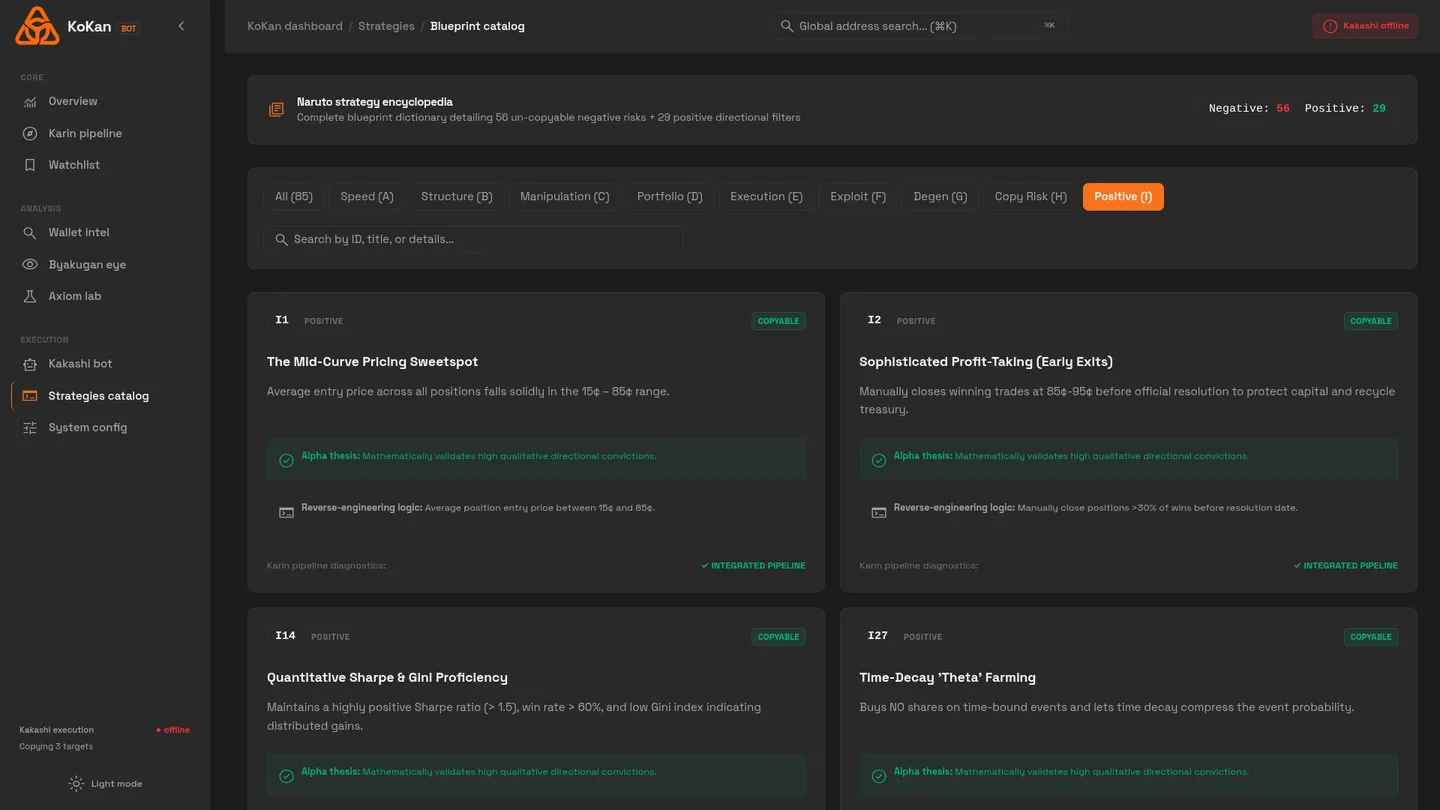Click the Blueprint catalog breadcrumb
The image size is (1440, 810).
coord(477,26)
